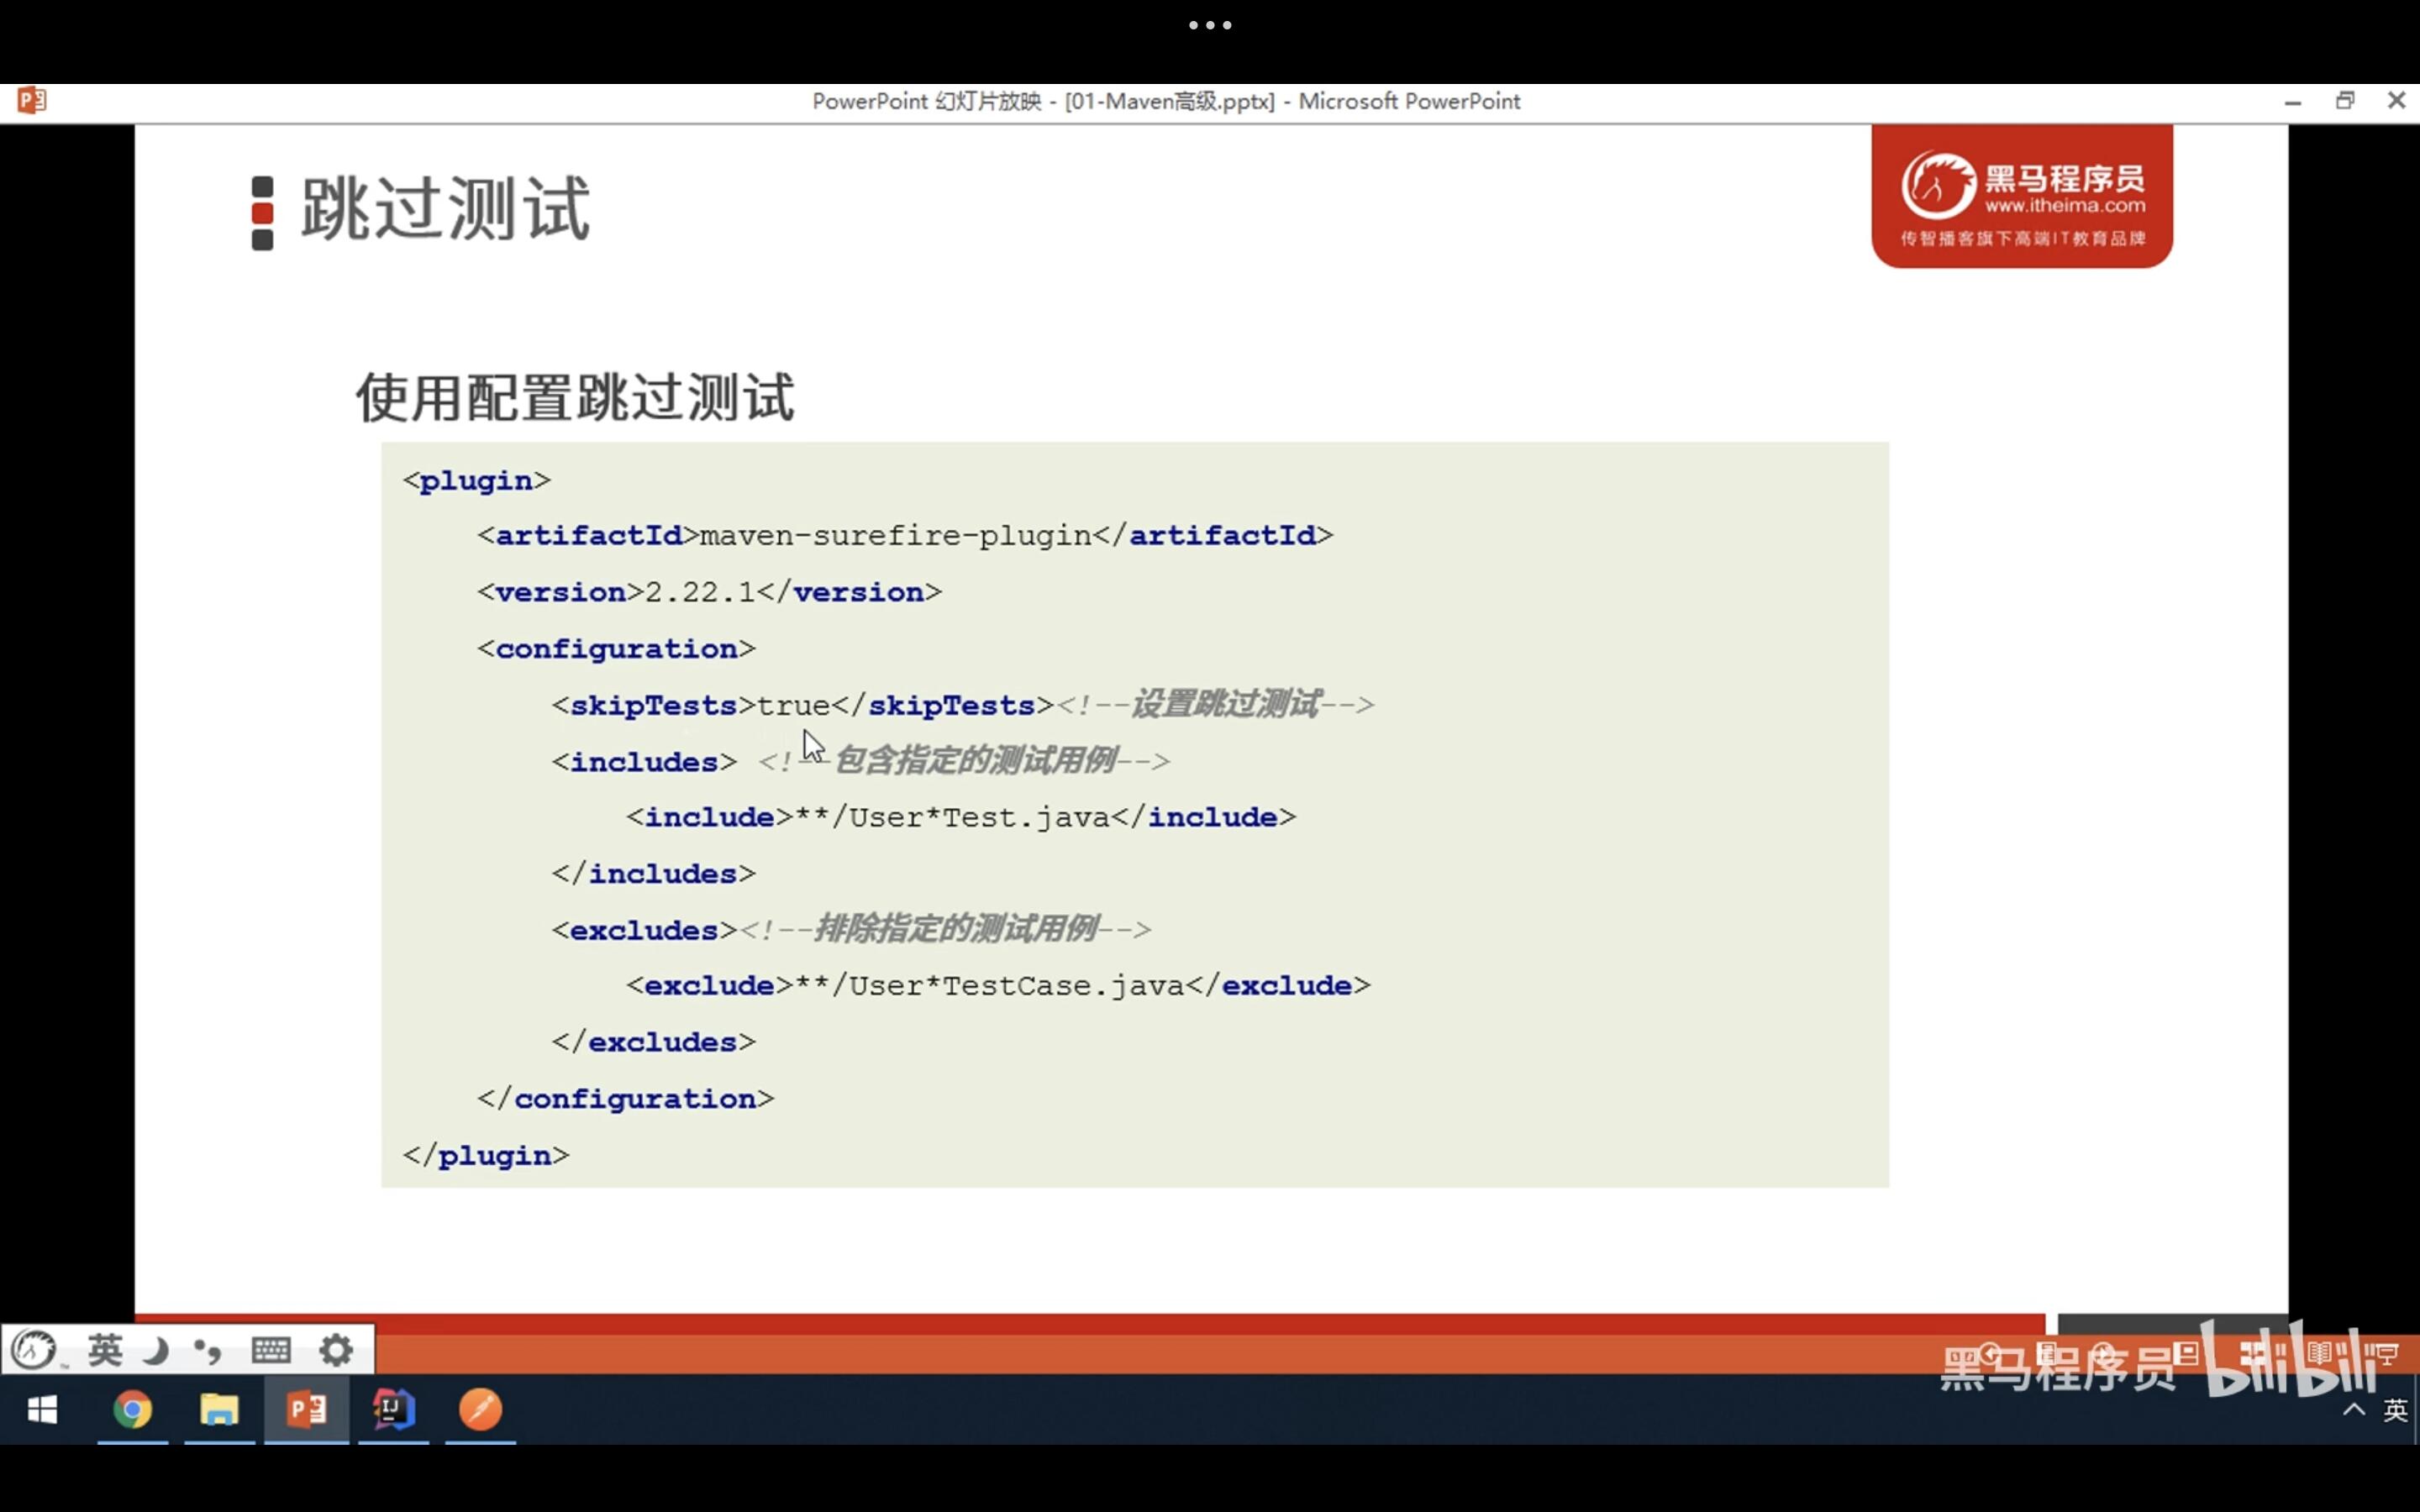The image size is (2420, 1512).
Task: Go to previous slide in status bar
Action: [1990, 1353]
